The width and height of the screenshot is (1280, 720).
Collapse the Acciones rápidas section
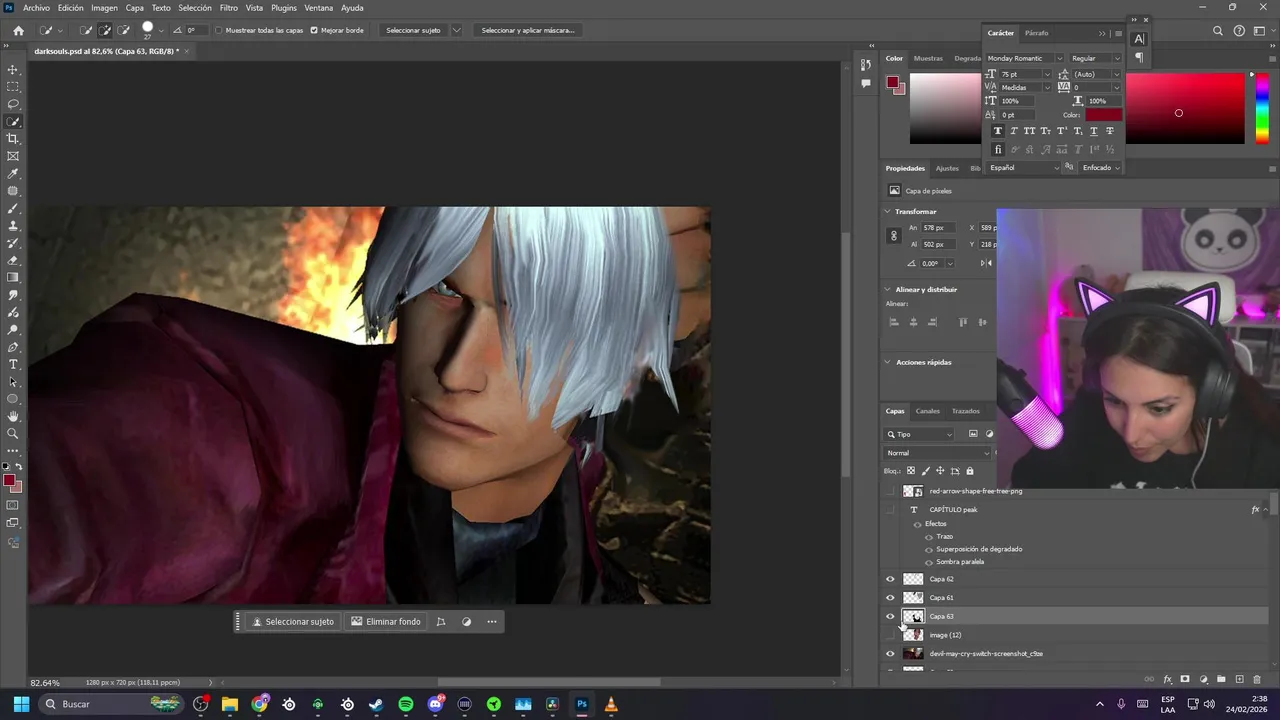pyautogui.click(x=887, y=362)
